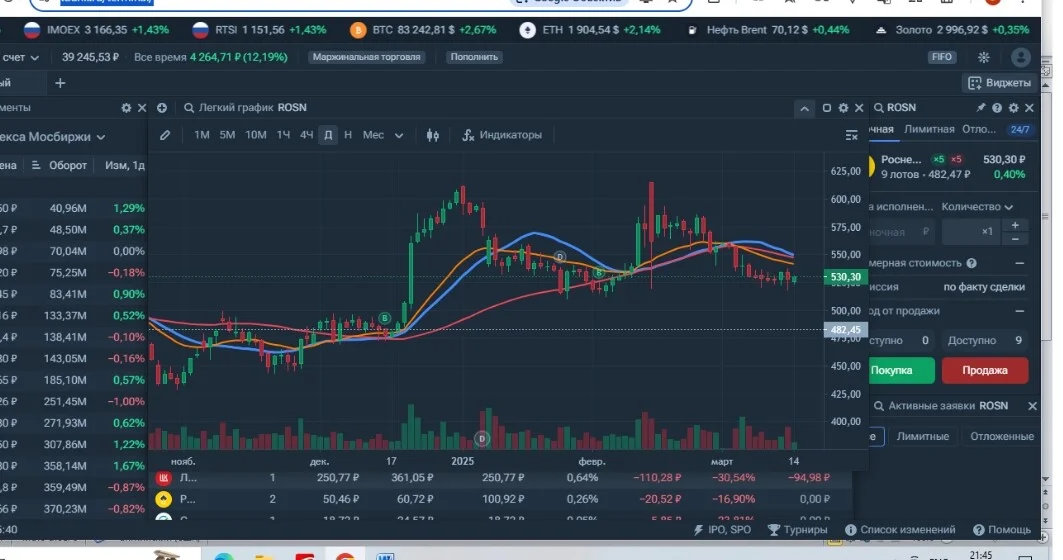Switch to the Отло... deferred order tab

[x=979, y=129]
